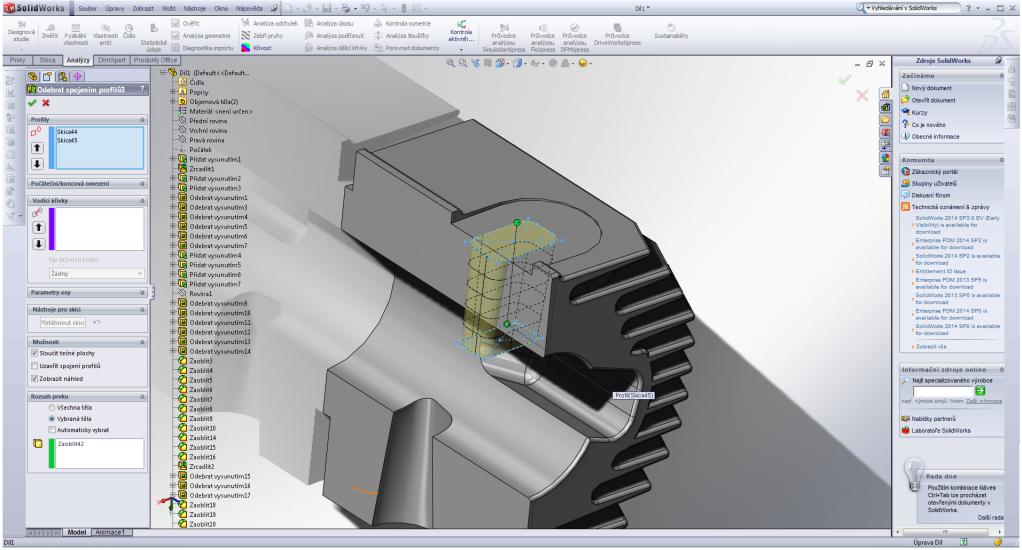Viewport: 1022px width, 550px height.
Task: Enable Automaticky vybrat checkbox
Action: (x=52, y=430)
